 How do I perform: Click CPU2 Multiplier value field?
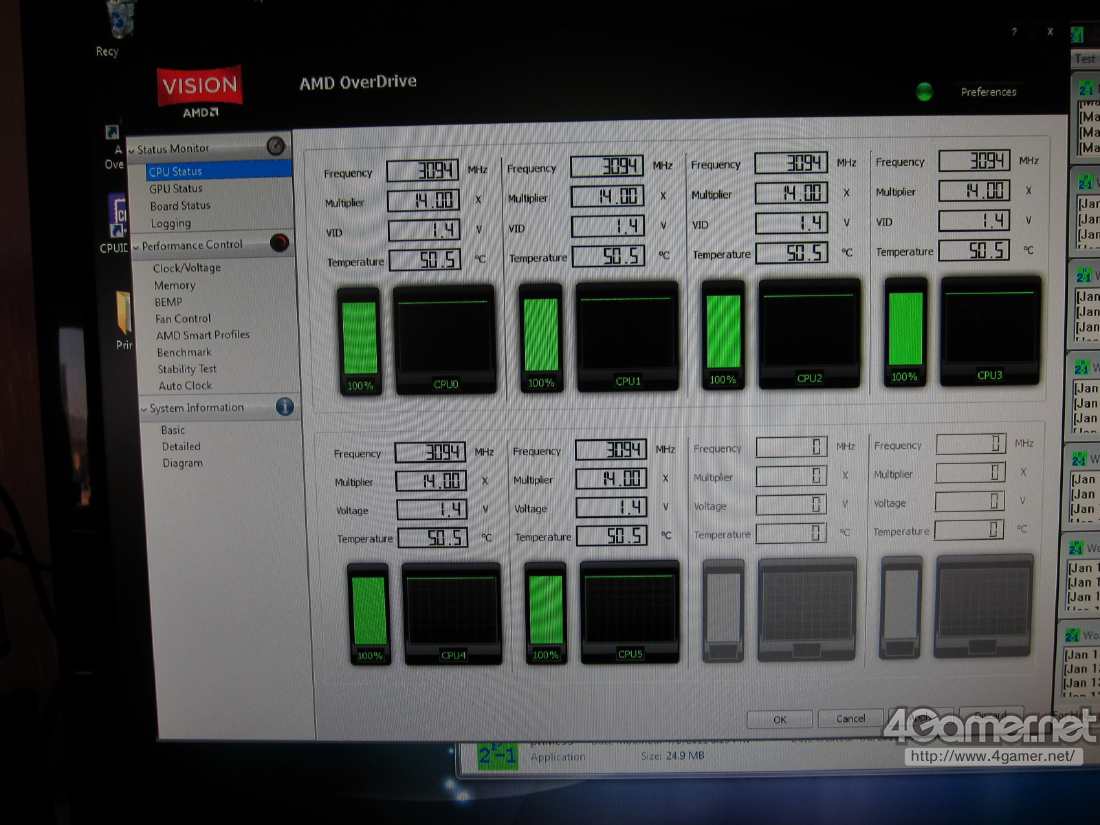pyautogui.click(x=791, y=193)
